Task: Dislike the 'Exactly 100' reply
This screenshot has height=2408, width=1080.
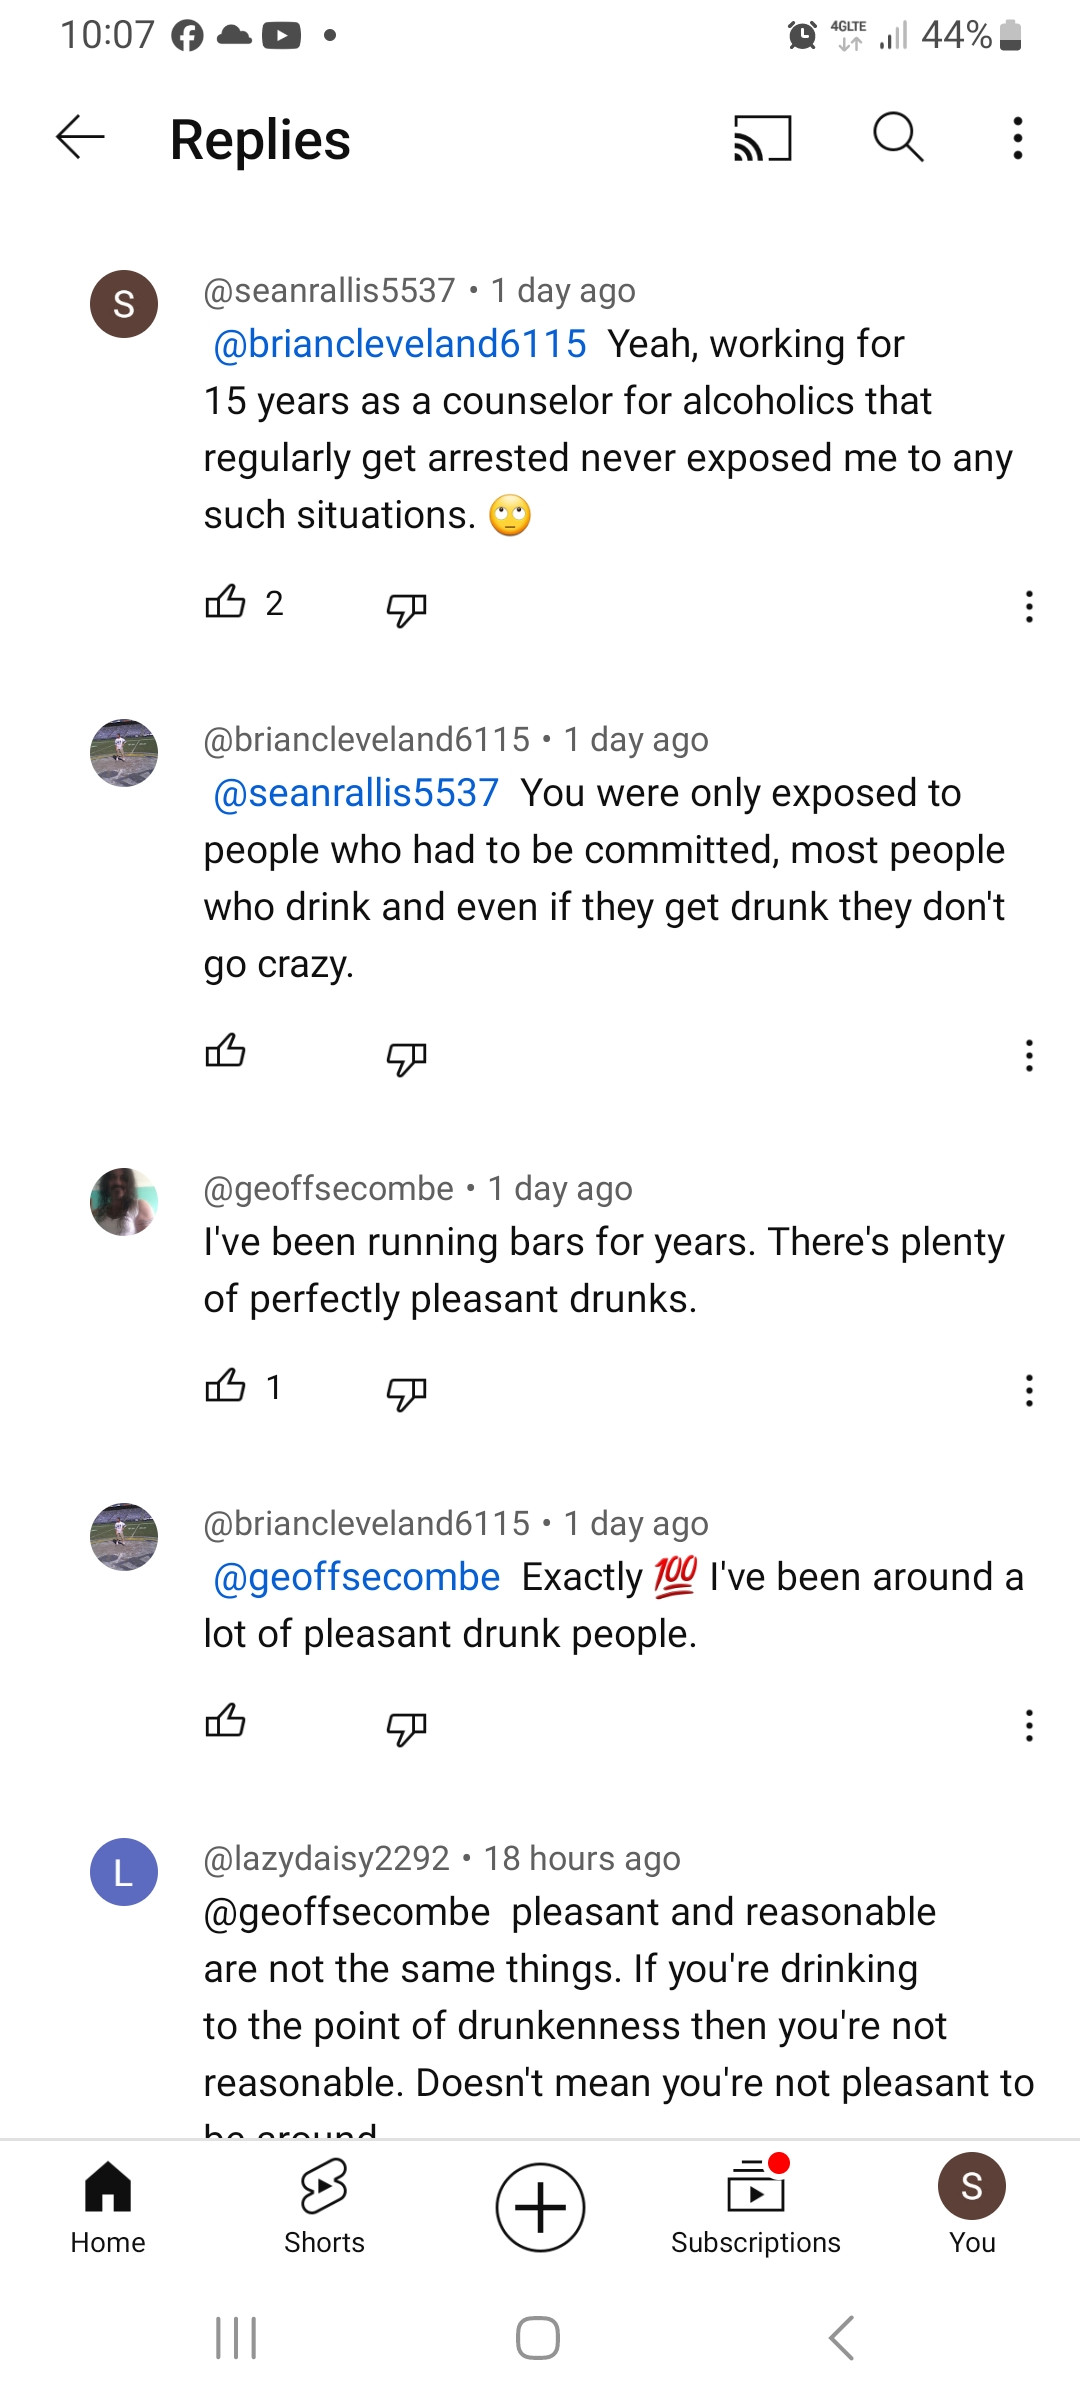Action: [x=406, y=1726]
